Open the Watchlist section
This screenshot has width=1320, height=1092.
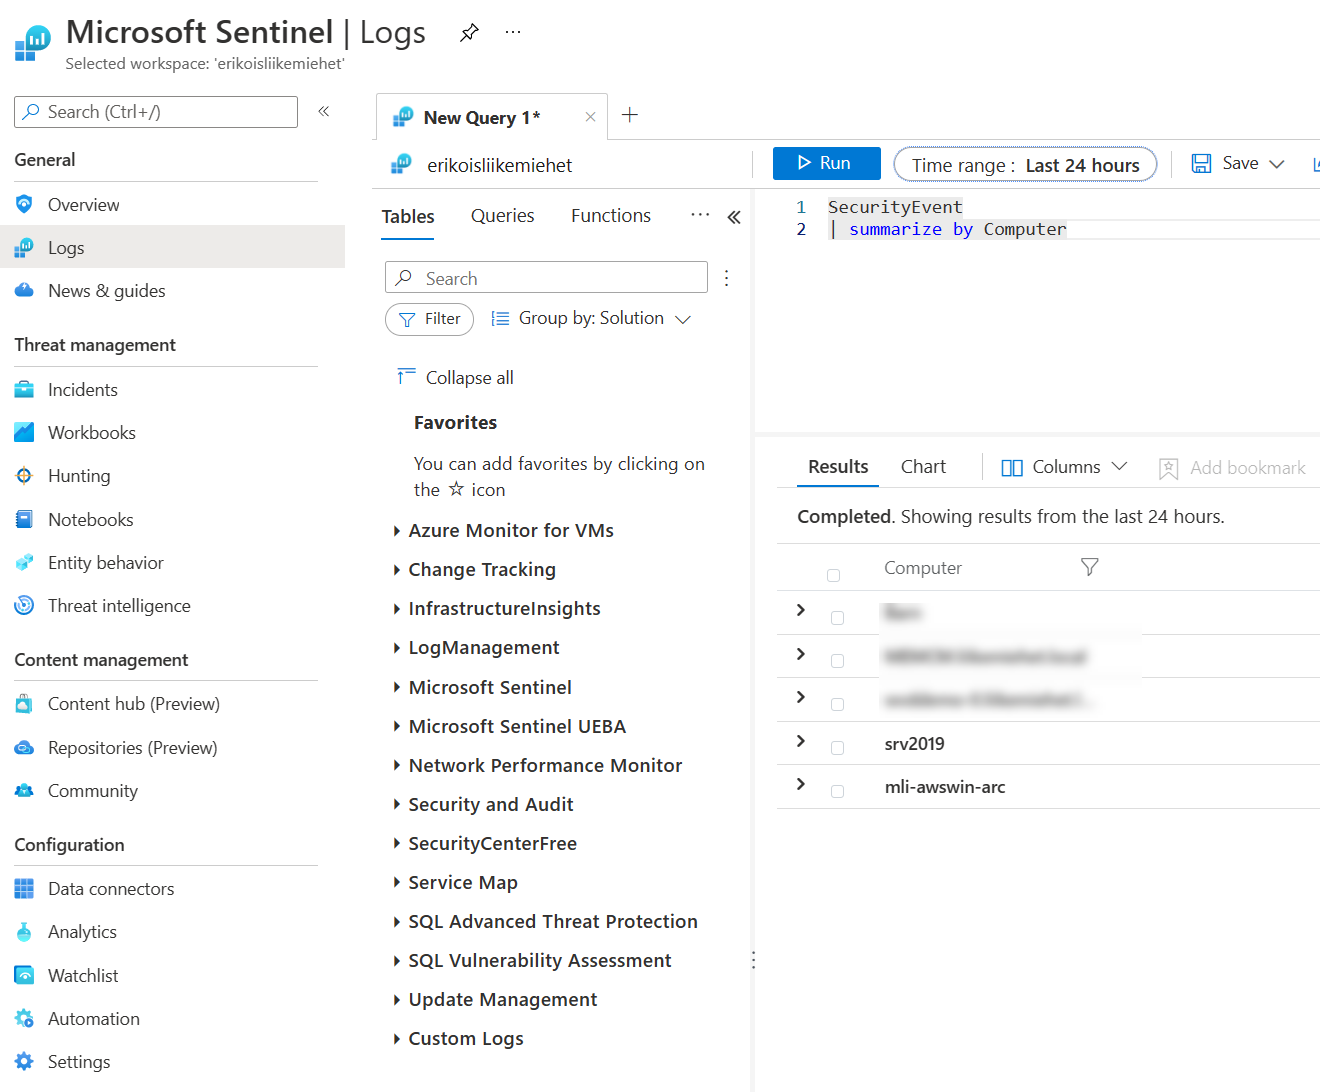(81, 975)
